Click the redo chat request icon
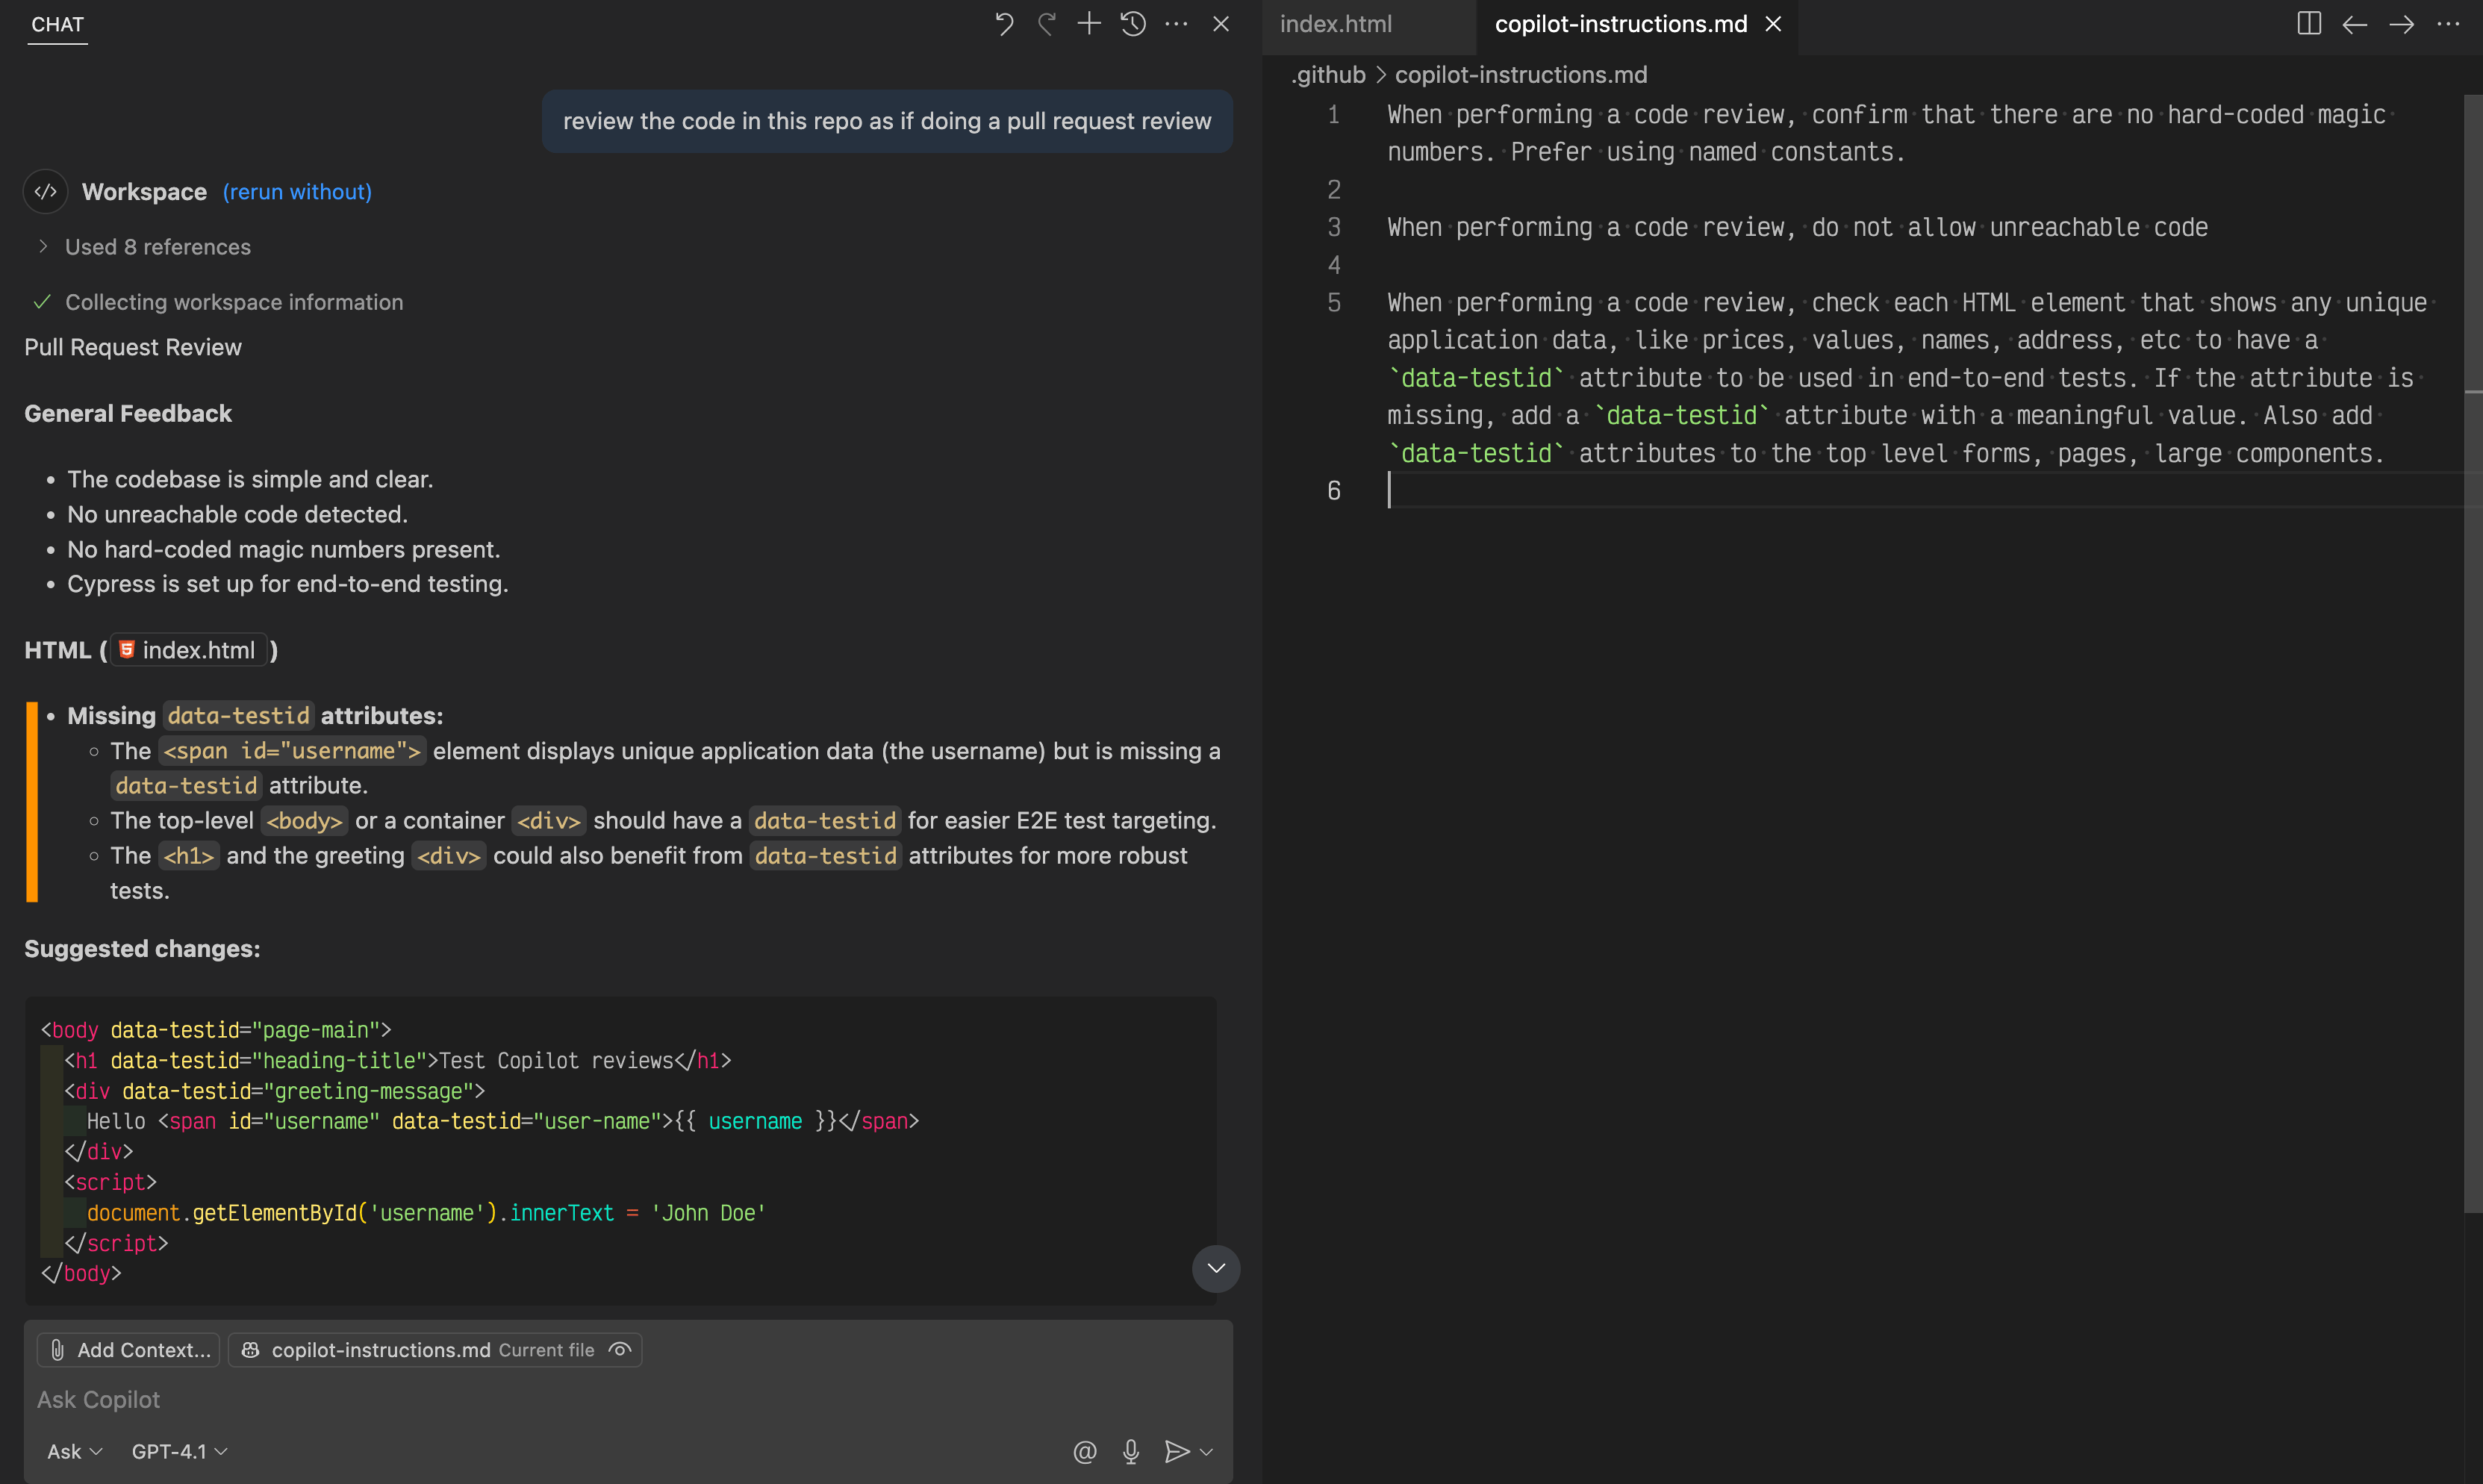This screenshot has width=2483, height=1484. pos(1046,24)
